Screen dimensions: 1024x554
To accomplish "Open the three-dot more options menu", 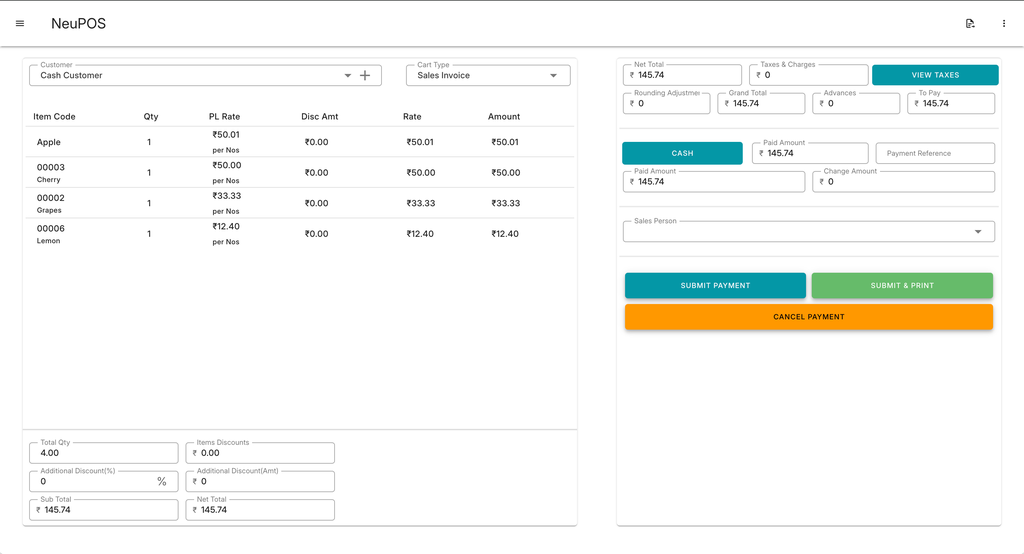I will click(x=1004, y=24).
